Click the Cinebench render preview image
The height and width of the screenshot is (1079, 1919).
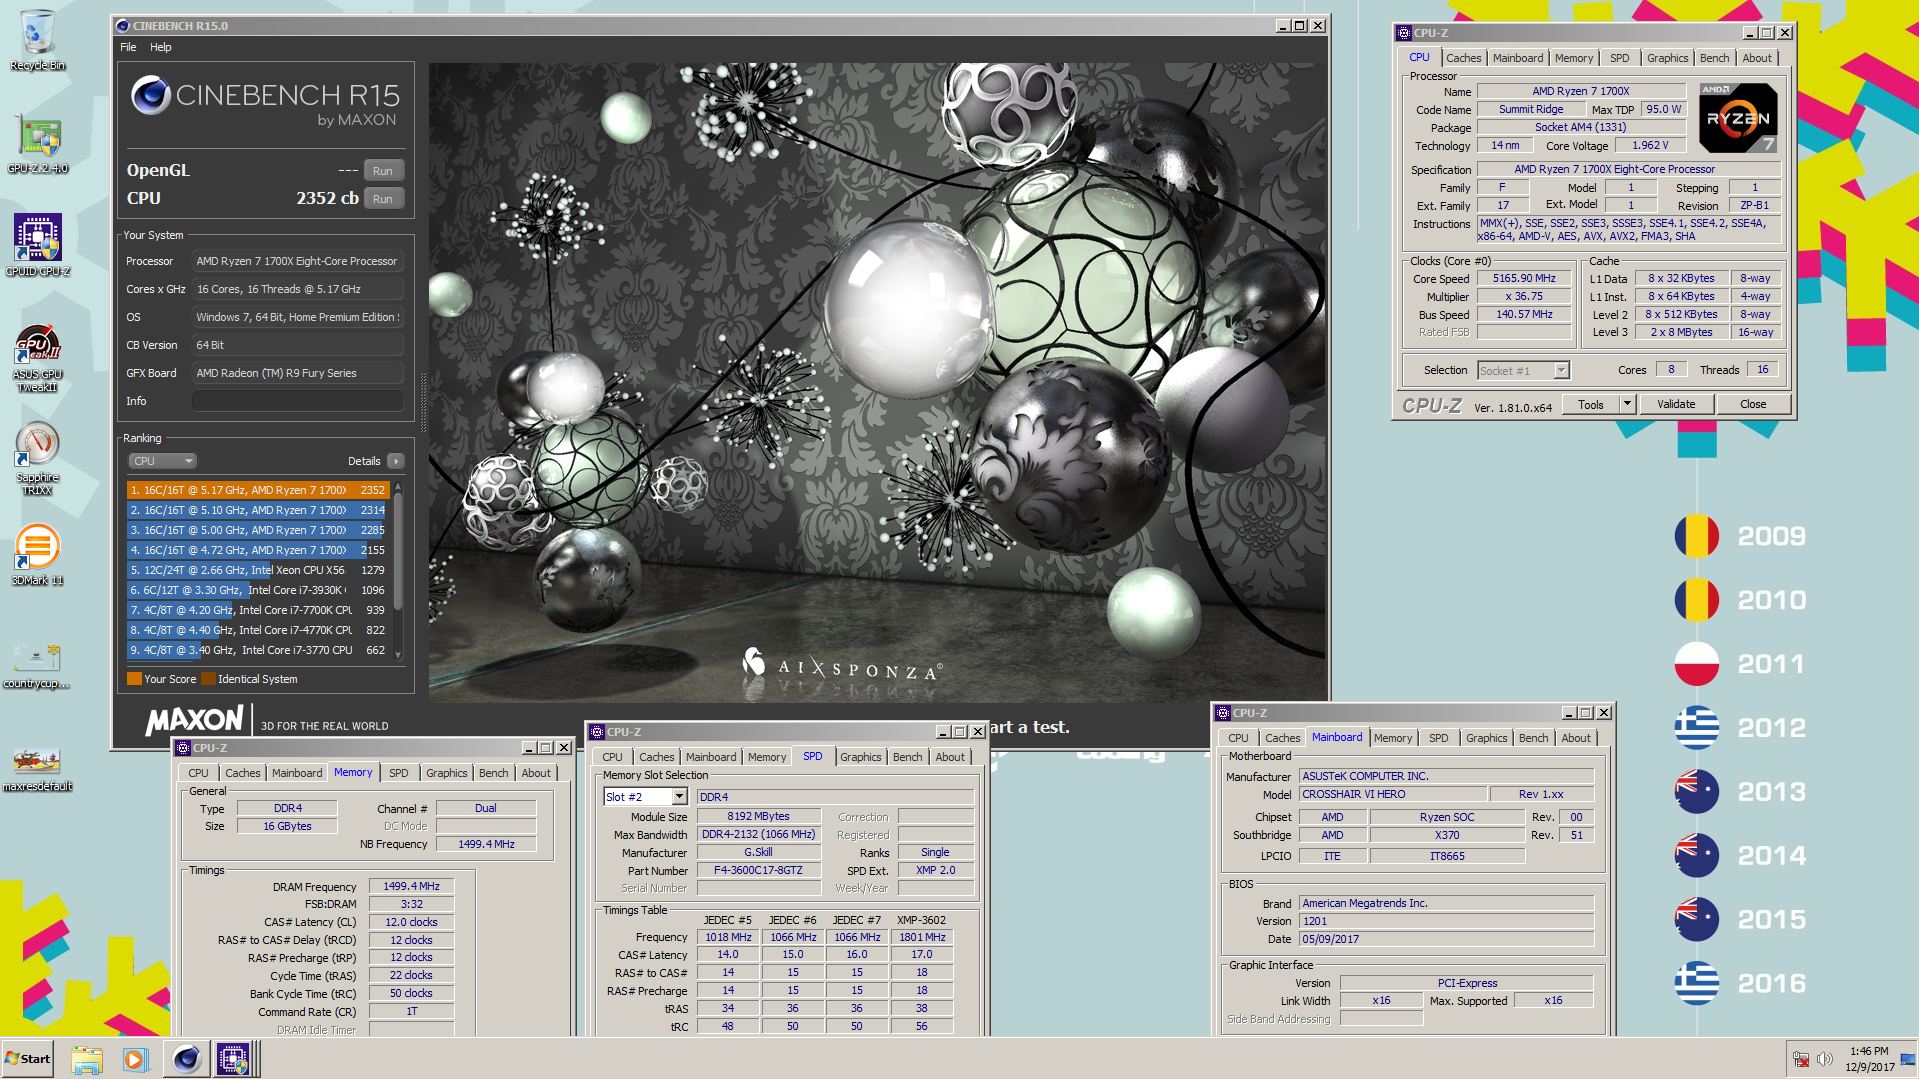[878, 382]
